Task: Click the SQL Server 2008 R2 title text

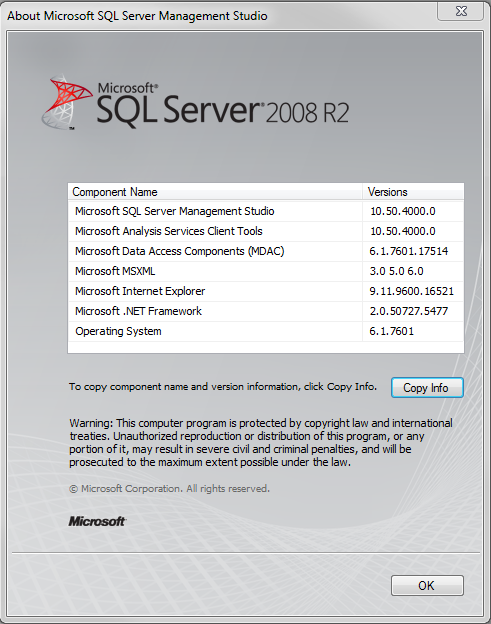Action: (x=223, y=107)
